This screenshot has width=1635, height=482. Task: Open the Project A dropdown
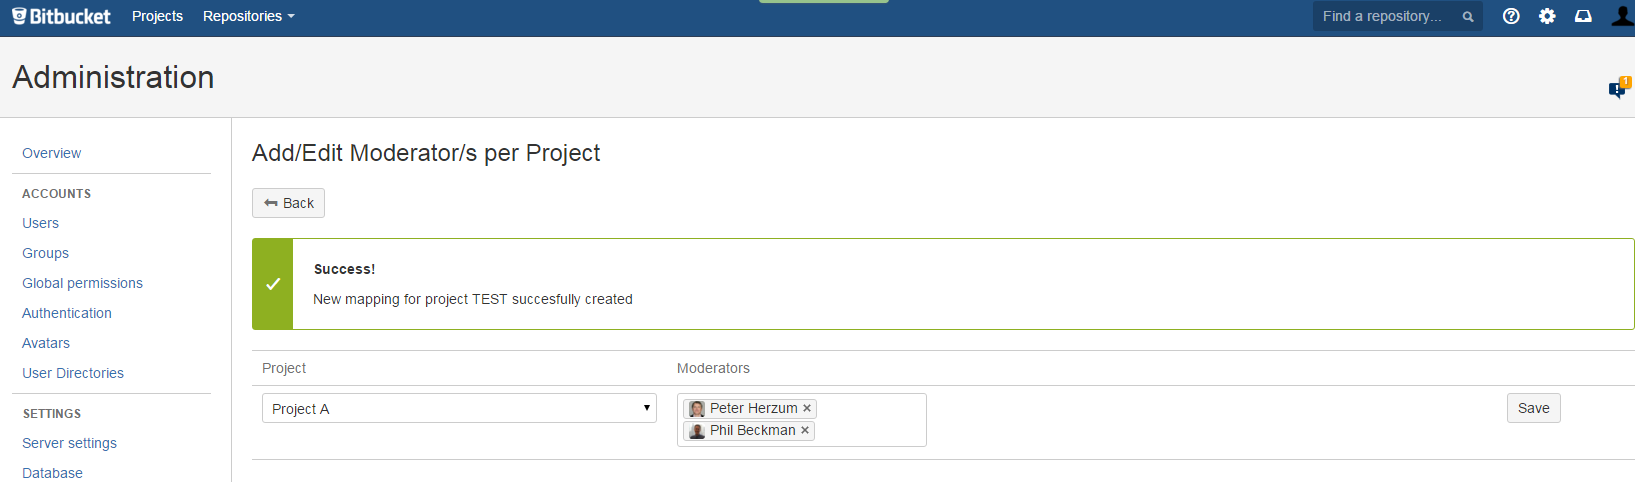(459, 408)
